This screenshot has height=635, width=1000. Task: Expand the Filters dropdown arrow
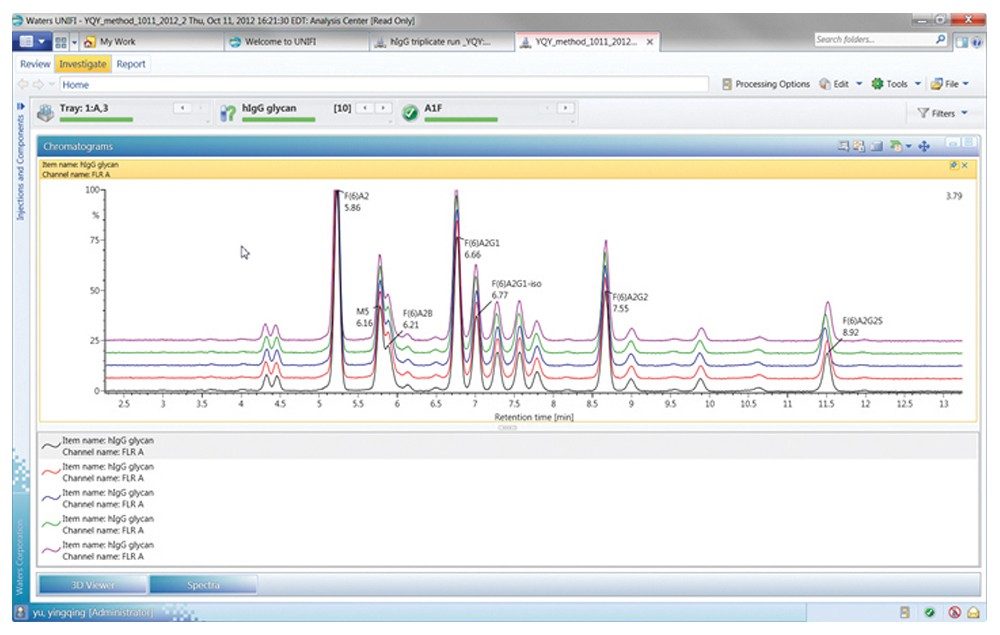tap(964, 113)
